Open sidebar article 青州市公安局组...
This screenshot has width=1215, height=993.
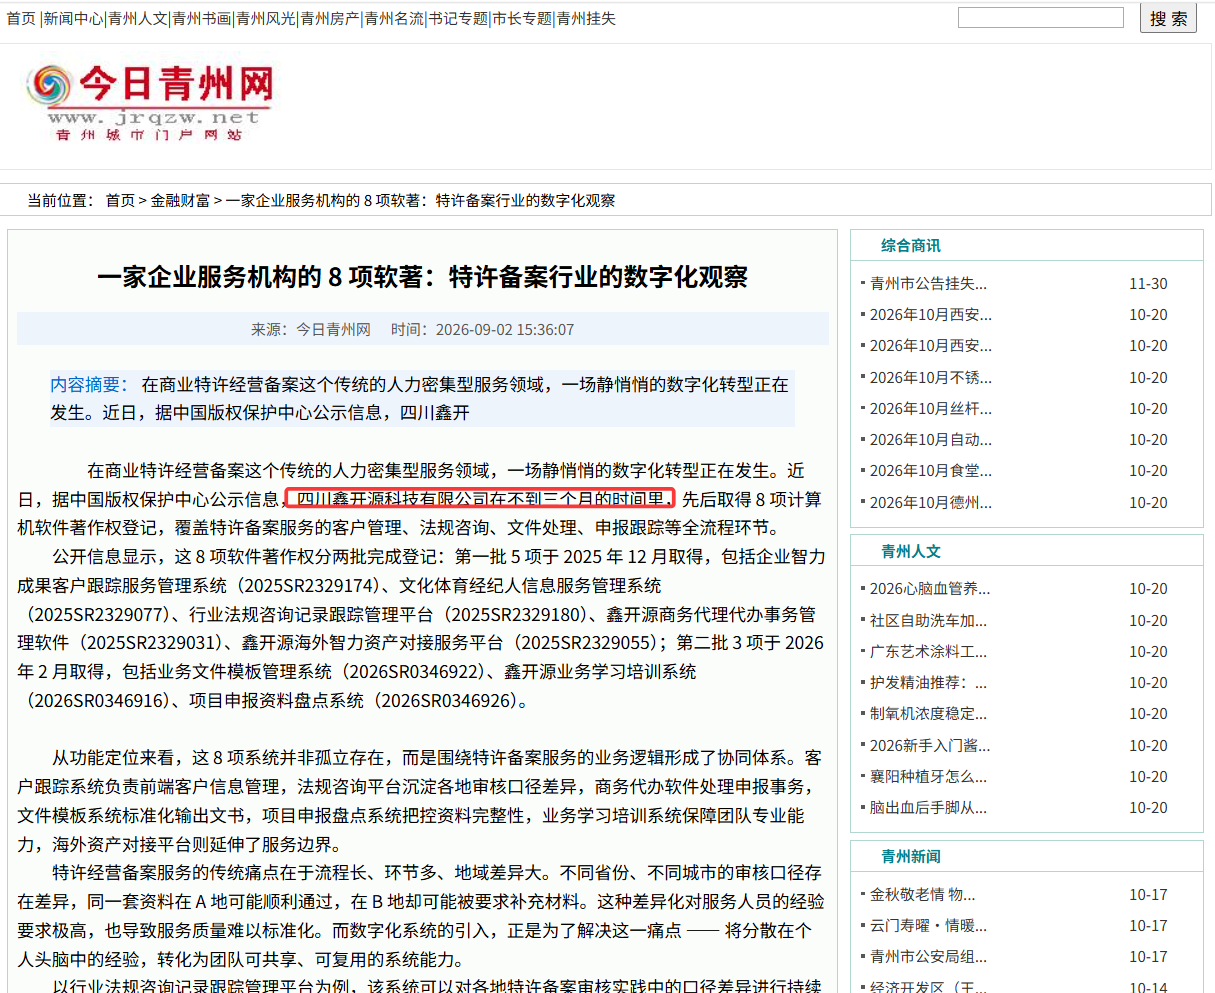point(928,956)
